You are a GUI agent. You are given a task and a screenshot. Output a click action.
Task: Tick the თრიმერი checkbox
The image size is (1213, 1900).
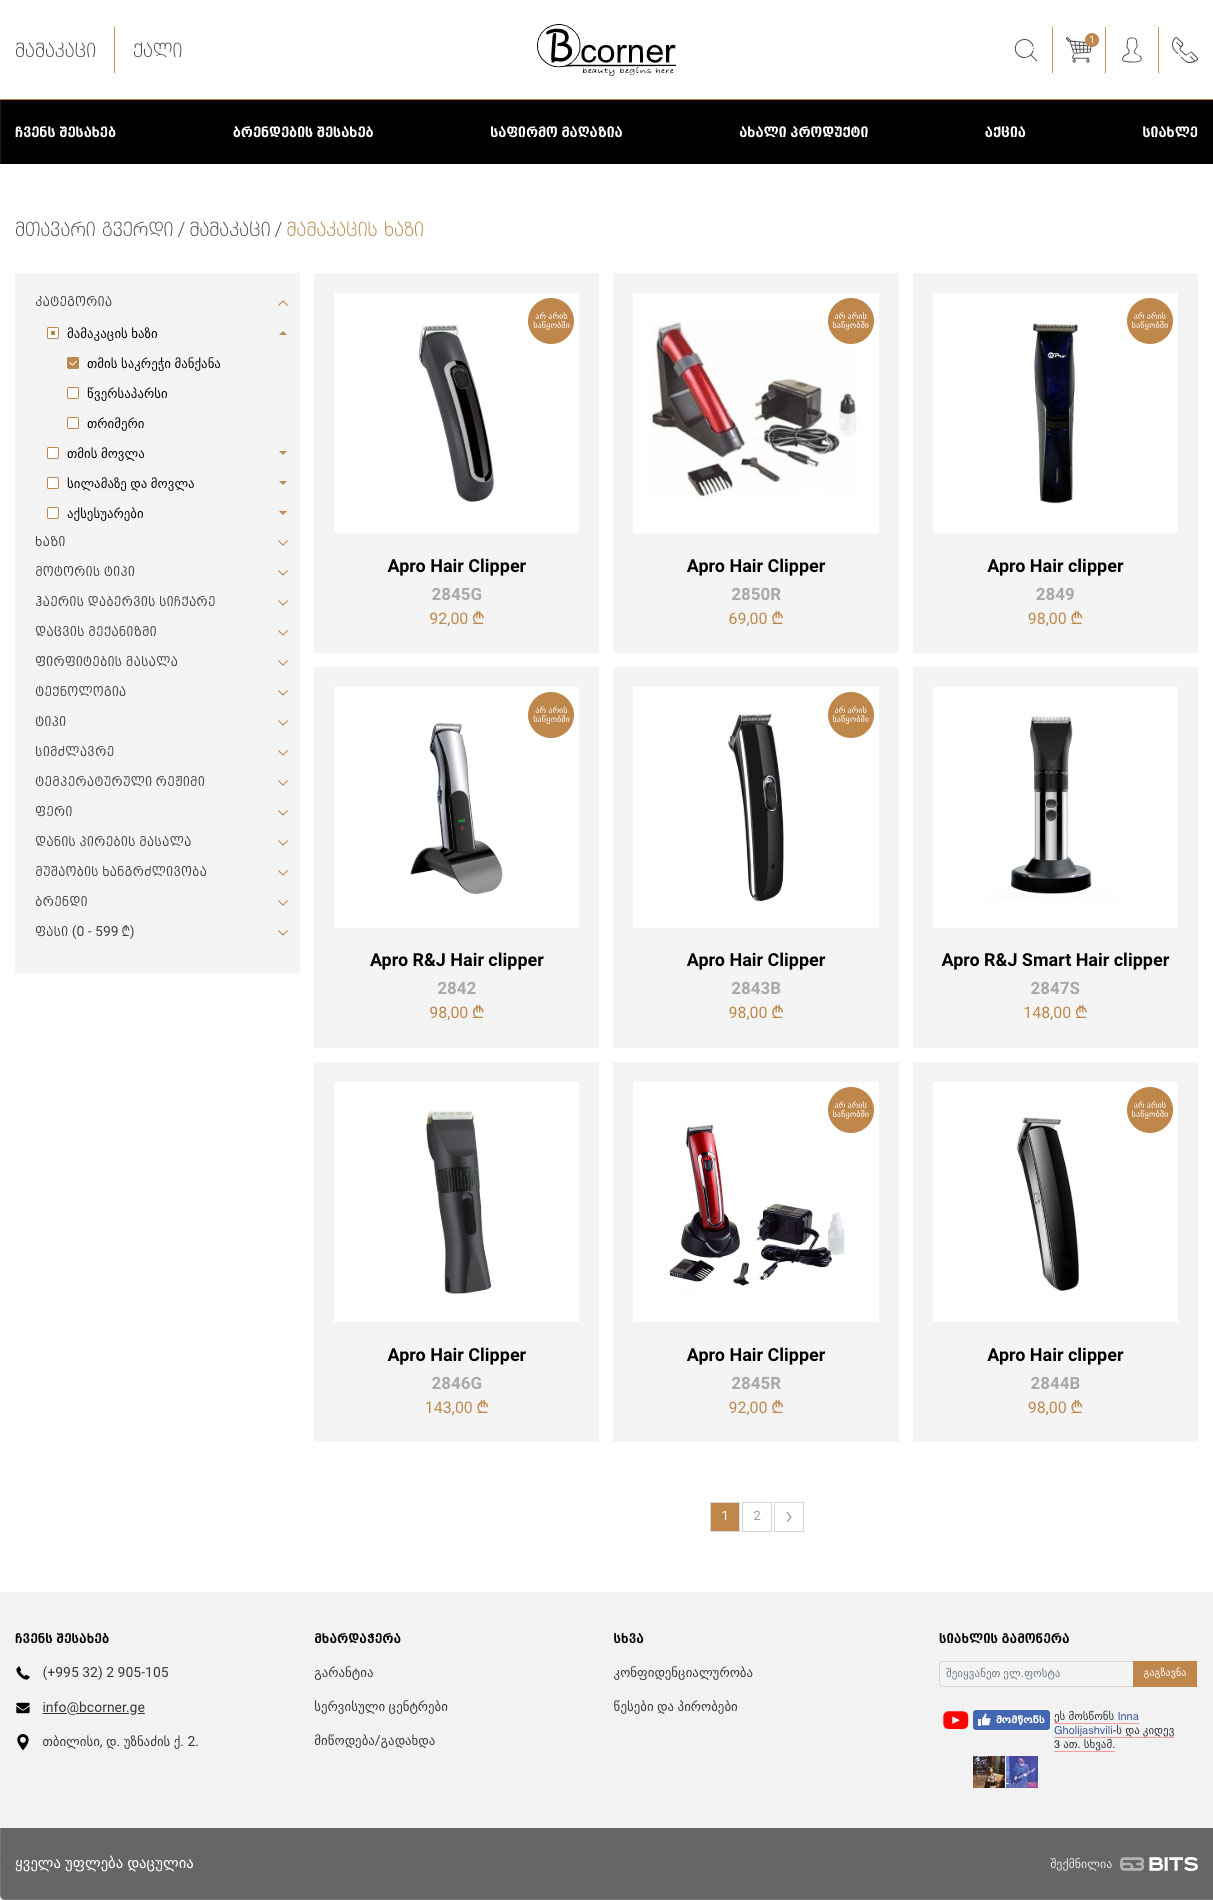73,423
